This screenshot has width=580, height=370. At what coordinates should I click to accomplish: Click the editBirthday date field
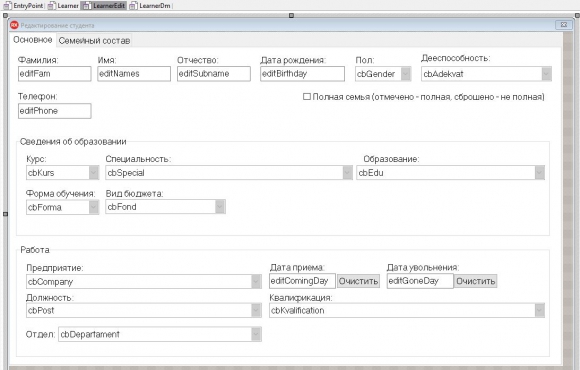pyautogui.click(x=302, y=74)
